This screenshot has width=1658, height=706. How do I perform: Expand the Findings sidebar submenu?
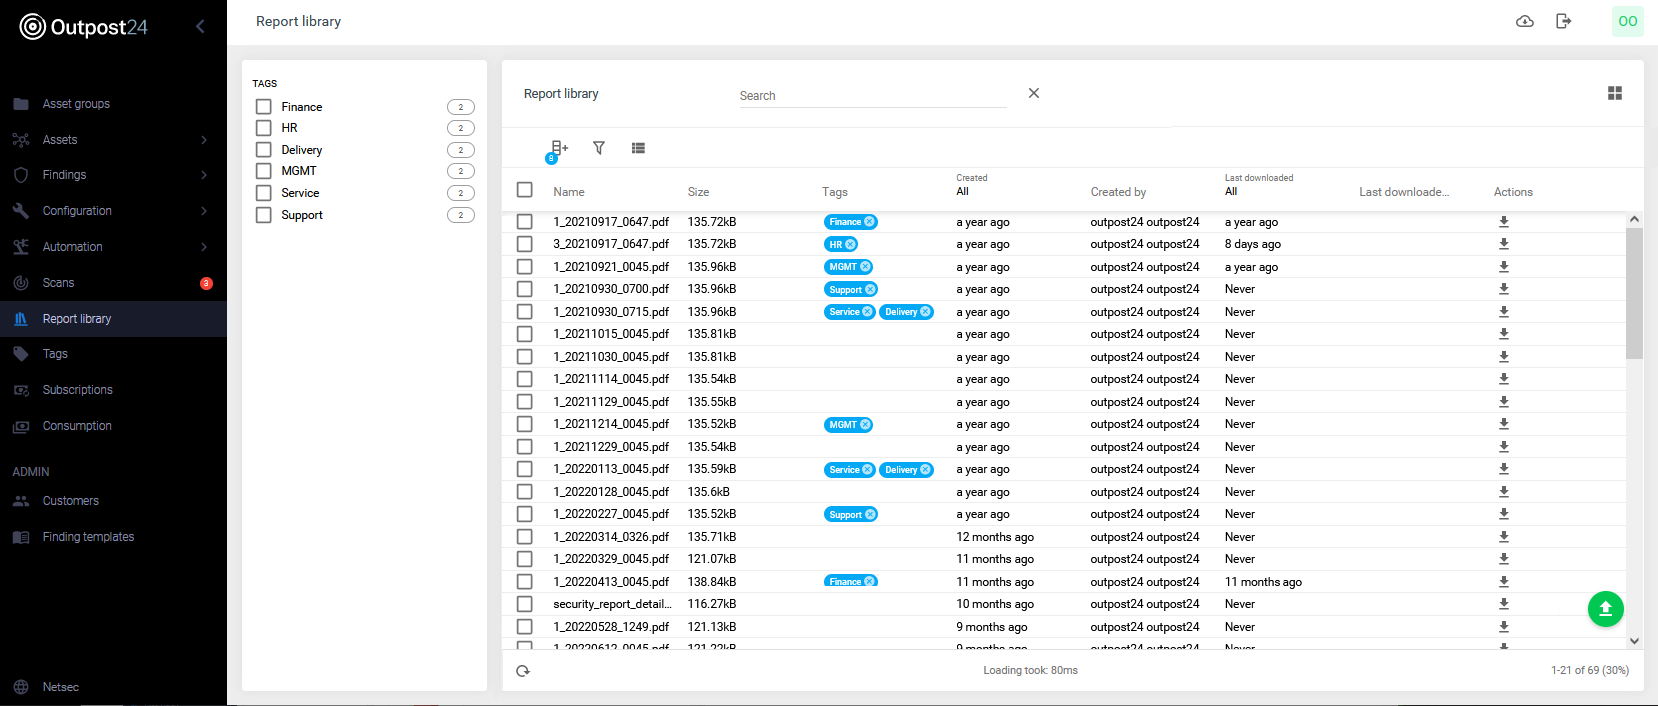click(204, 175)
